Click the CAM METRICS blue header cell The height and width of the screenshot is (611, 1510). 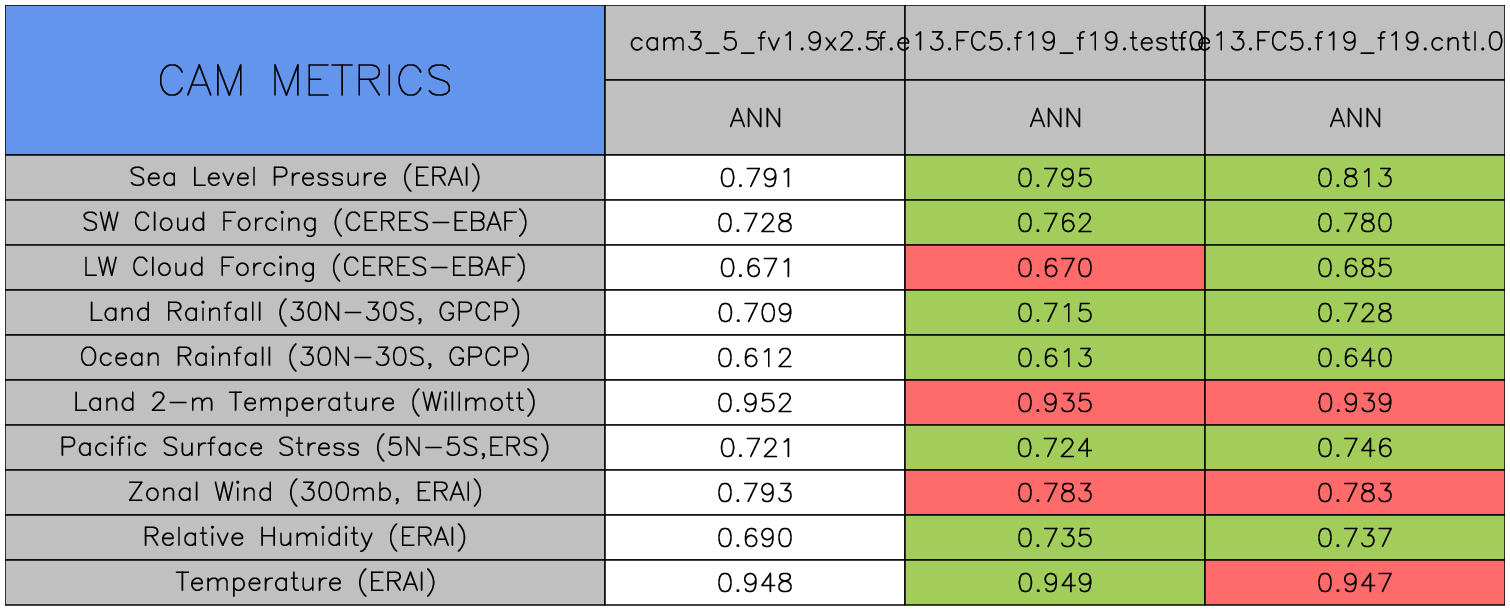point(305,80)
